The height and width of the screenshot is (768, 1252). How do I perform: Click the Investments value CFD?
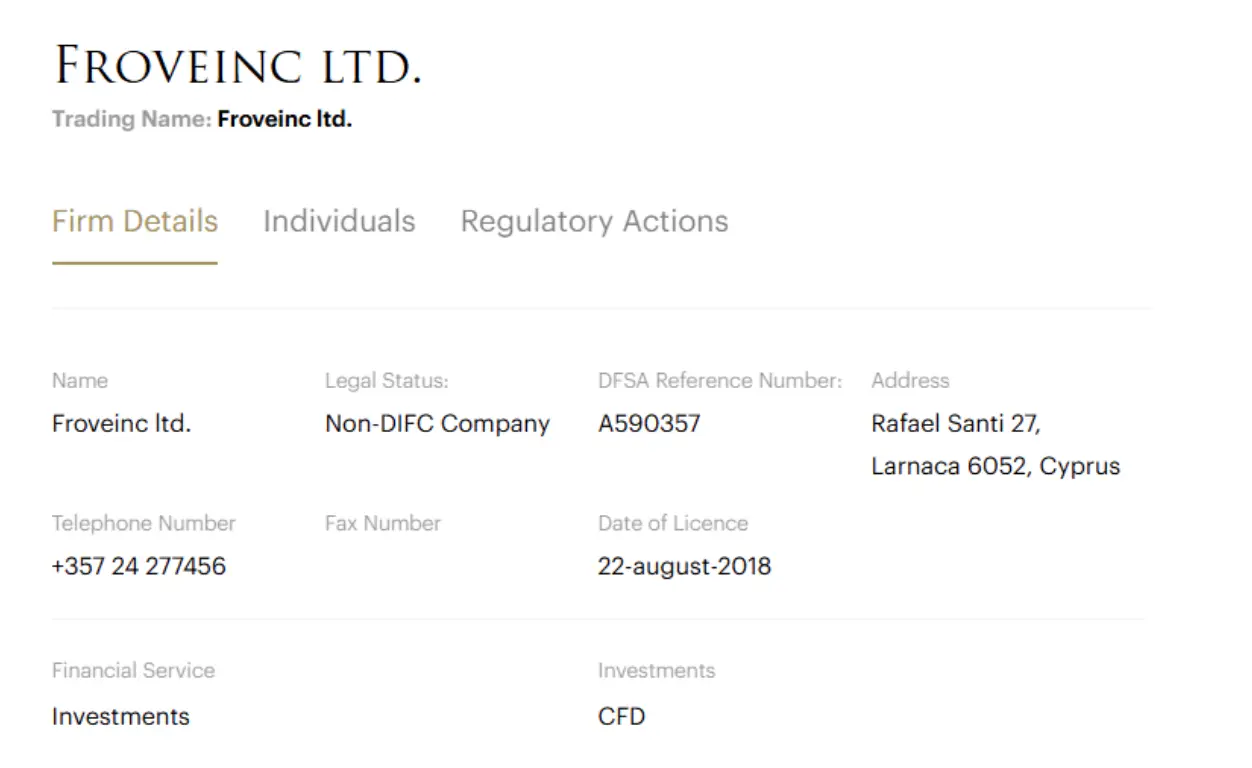click(x=622, y=716)
